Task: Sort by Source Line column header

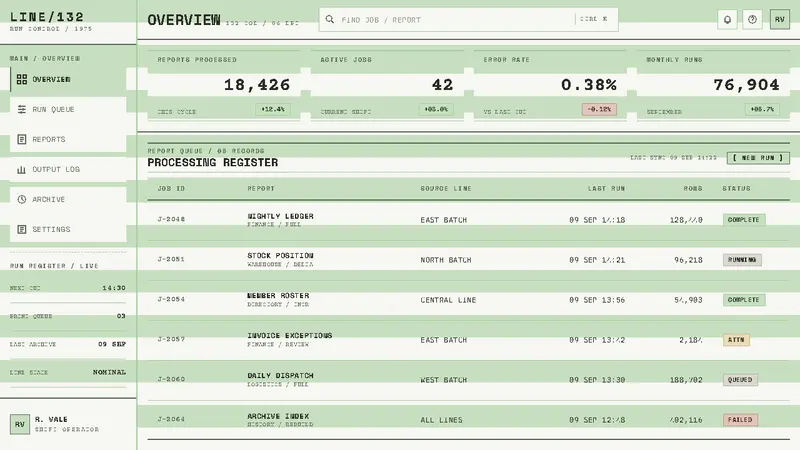Action: (x=446, y=189)
